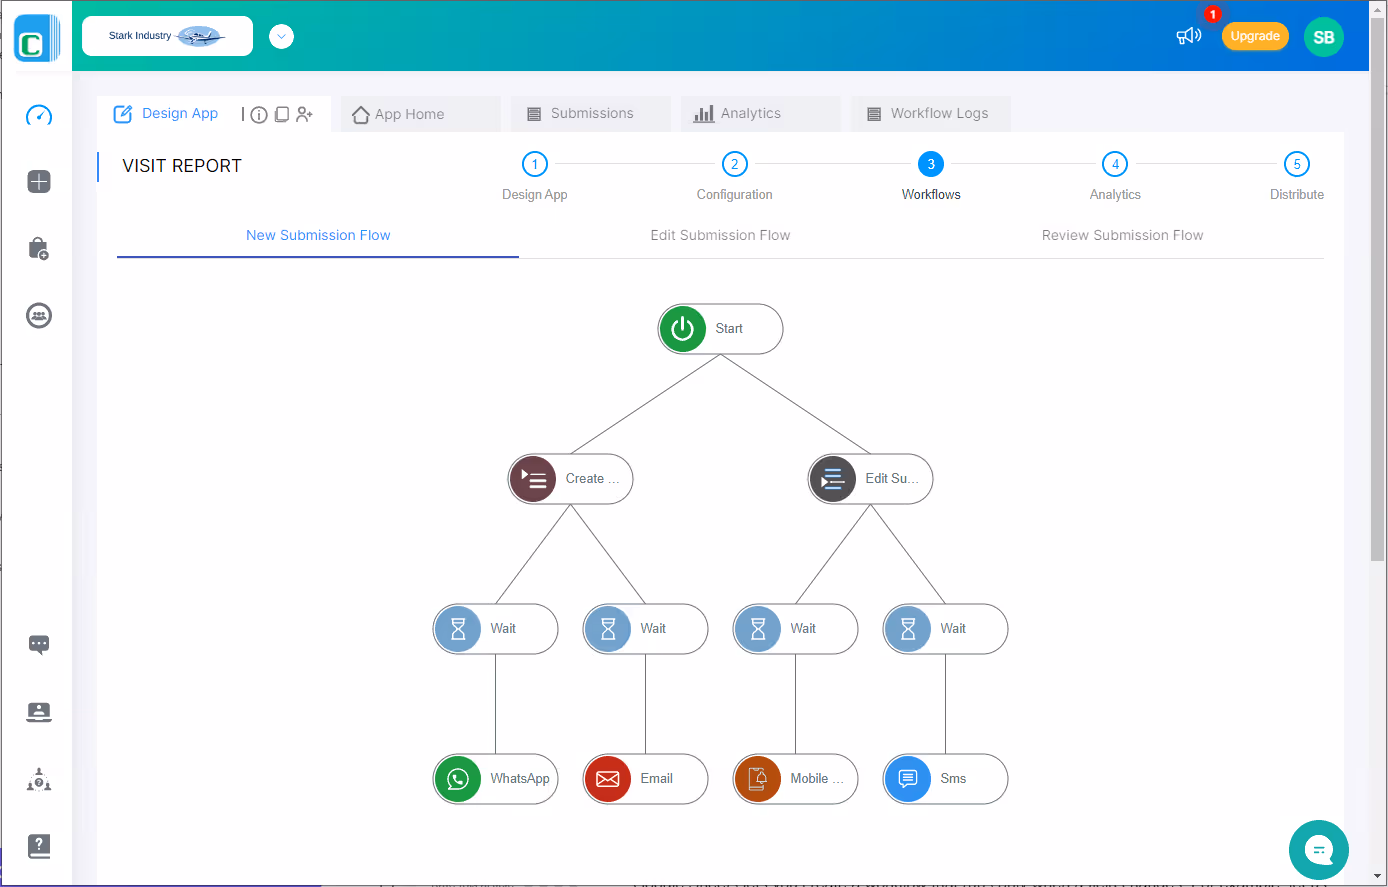This screenshot has width=1388, height=887.
Task: Click the Start node label
Action: point(729,329)
